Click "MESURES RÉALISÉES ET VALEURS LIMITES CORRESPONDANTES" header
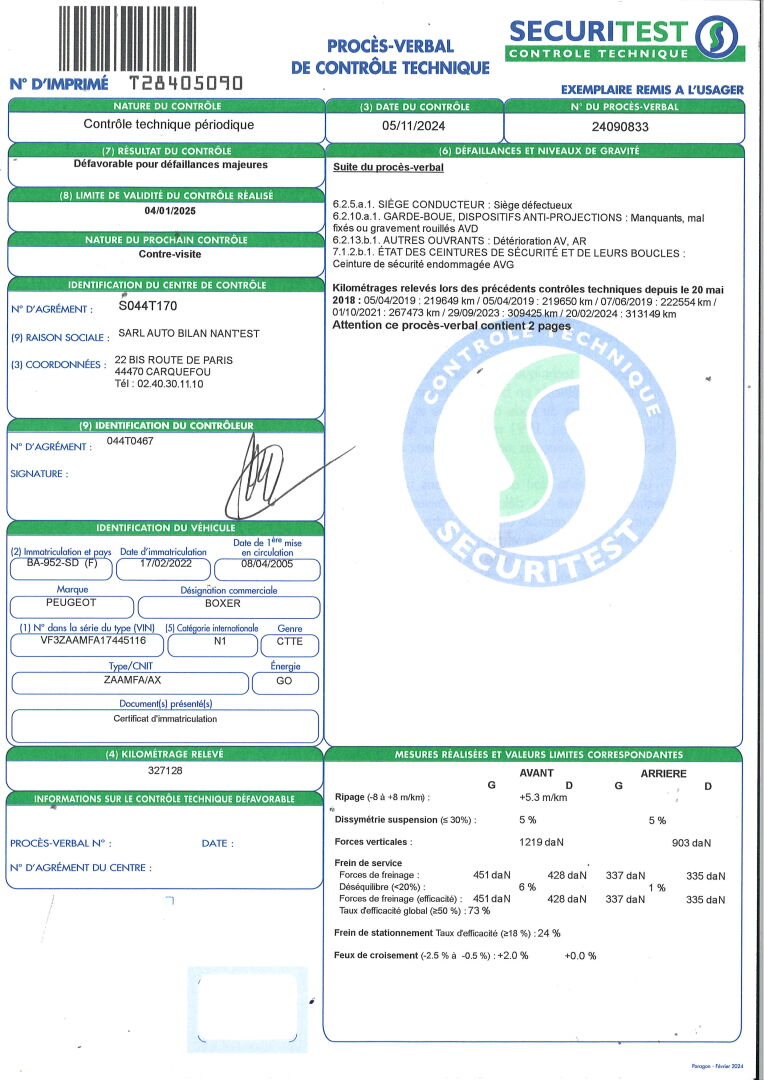The image size is (764, 1080). coord(539,755)
